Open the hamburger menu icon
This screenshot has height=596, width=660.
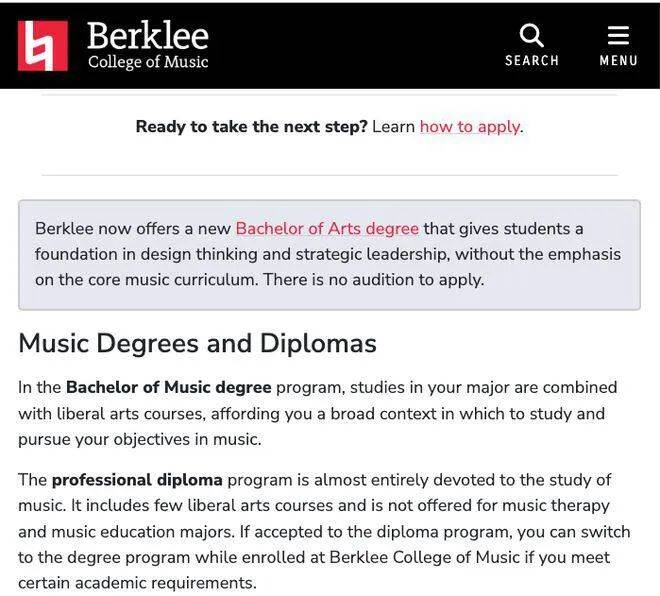click(x=618, y=35)
